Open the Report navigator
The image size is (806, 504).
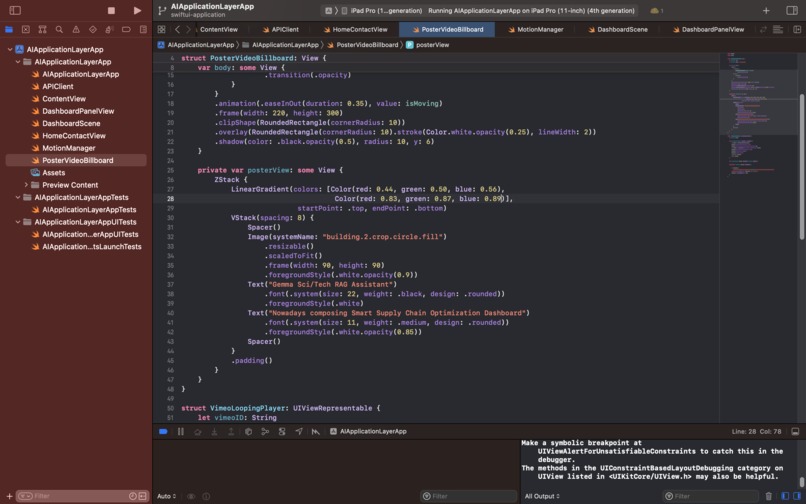tap(143, 29)
